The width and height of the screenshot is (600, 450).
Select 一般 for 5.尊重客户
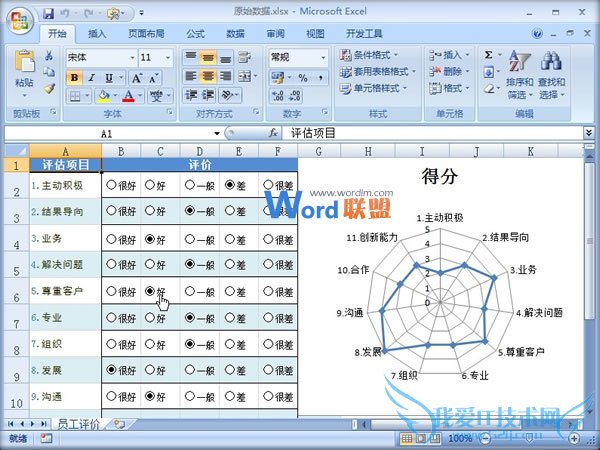click(190, 291)
